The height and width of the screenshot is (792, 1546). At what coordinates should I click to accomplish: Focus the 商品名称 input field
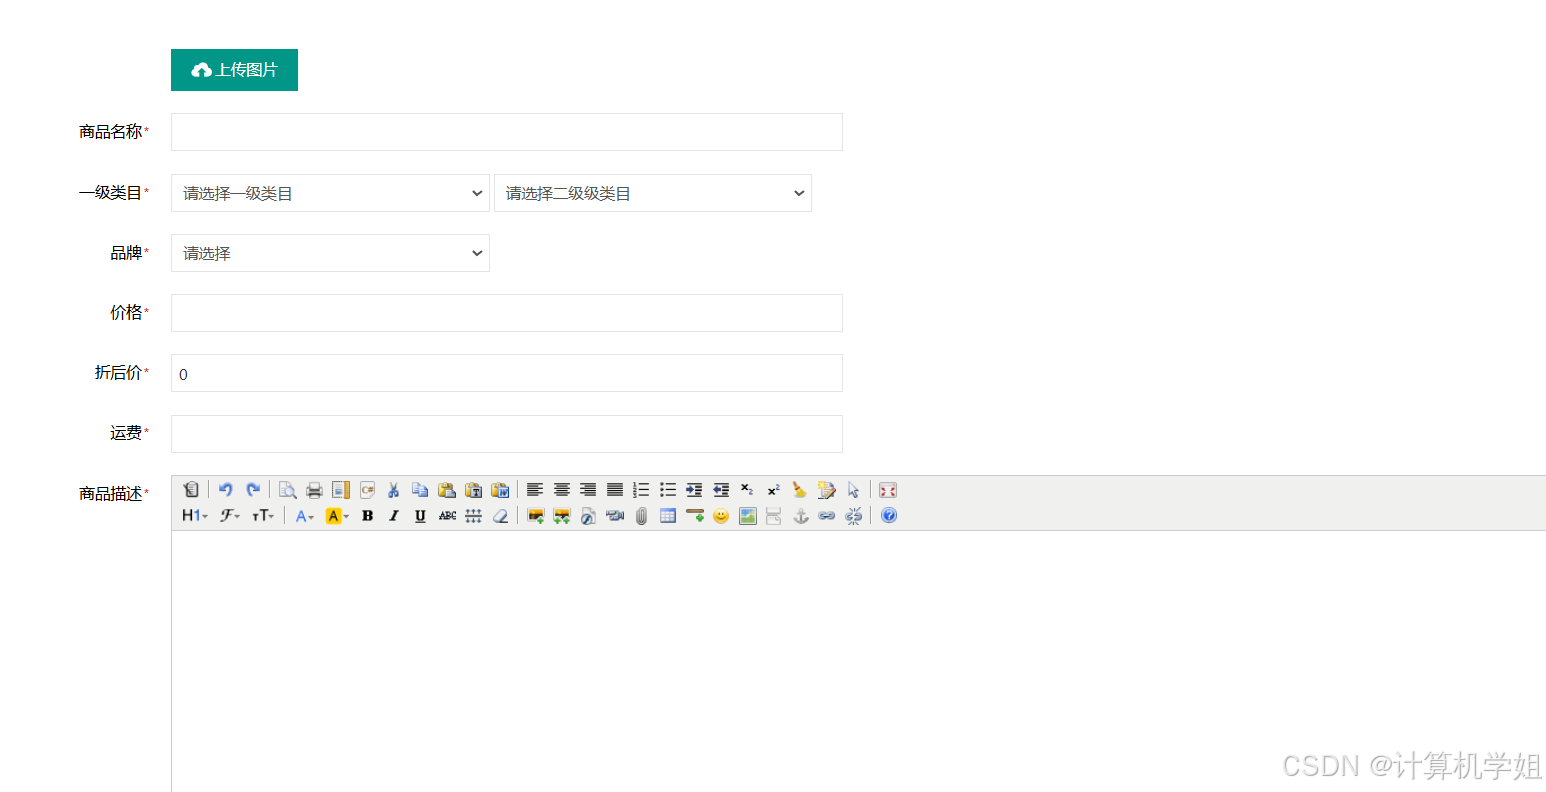pos(507,132)
